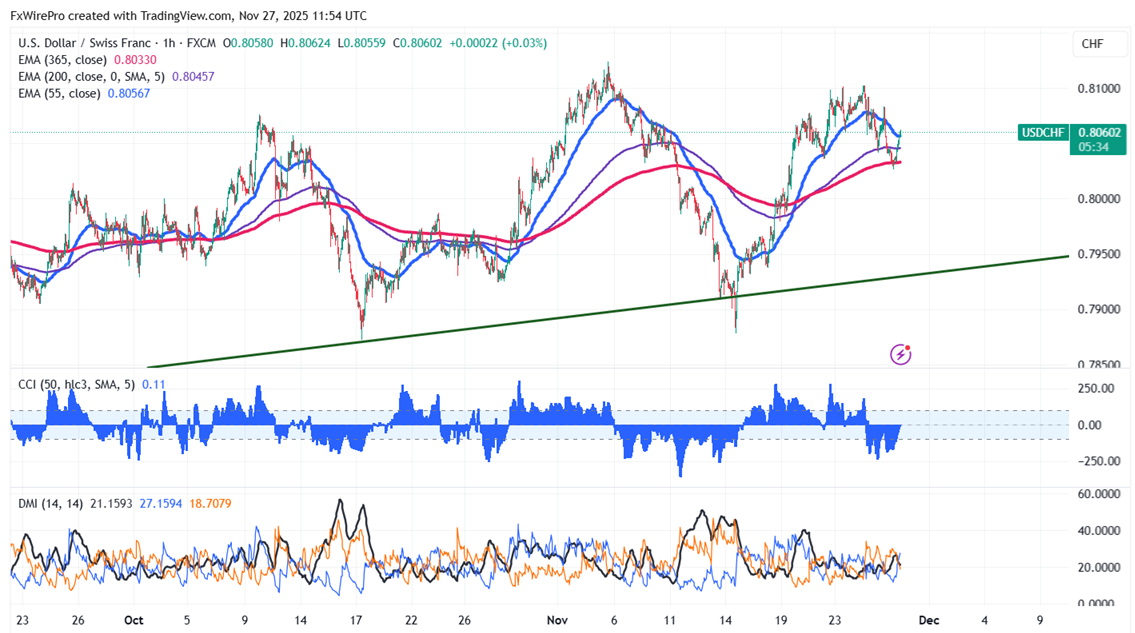Click the open price O0.80580 value
Screen dimensions: 1135x633
(248, 43)
